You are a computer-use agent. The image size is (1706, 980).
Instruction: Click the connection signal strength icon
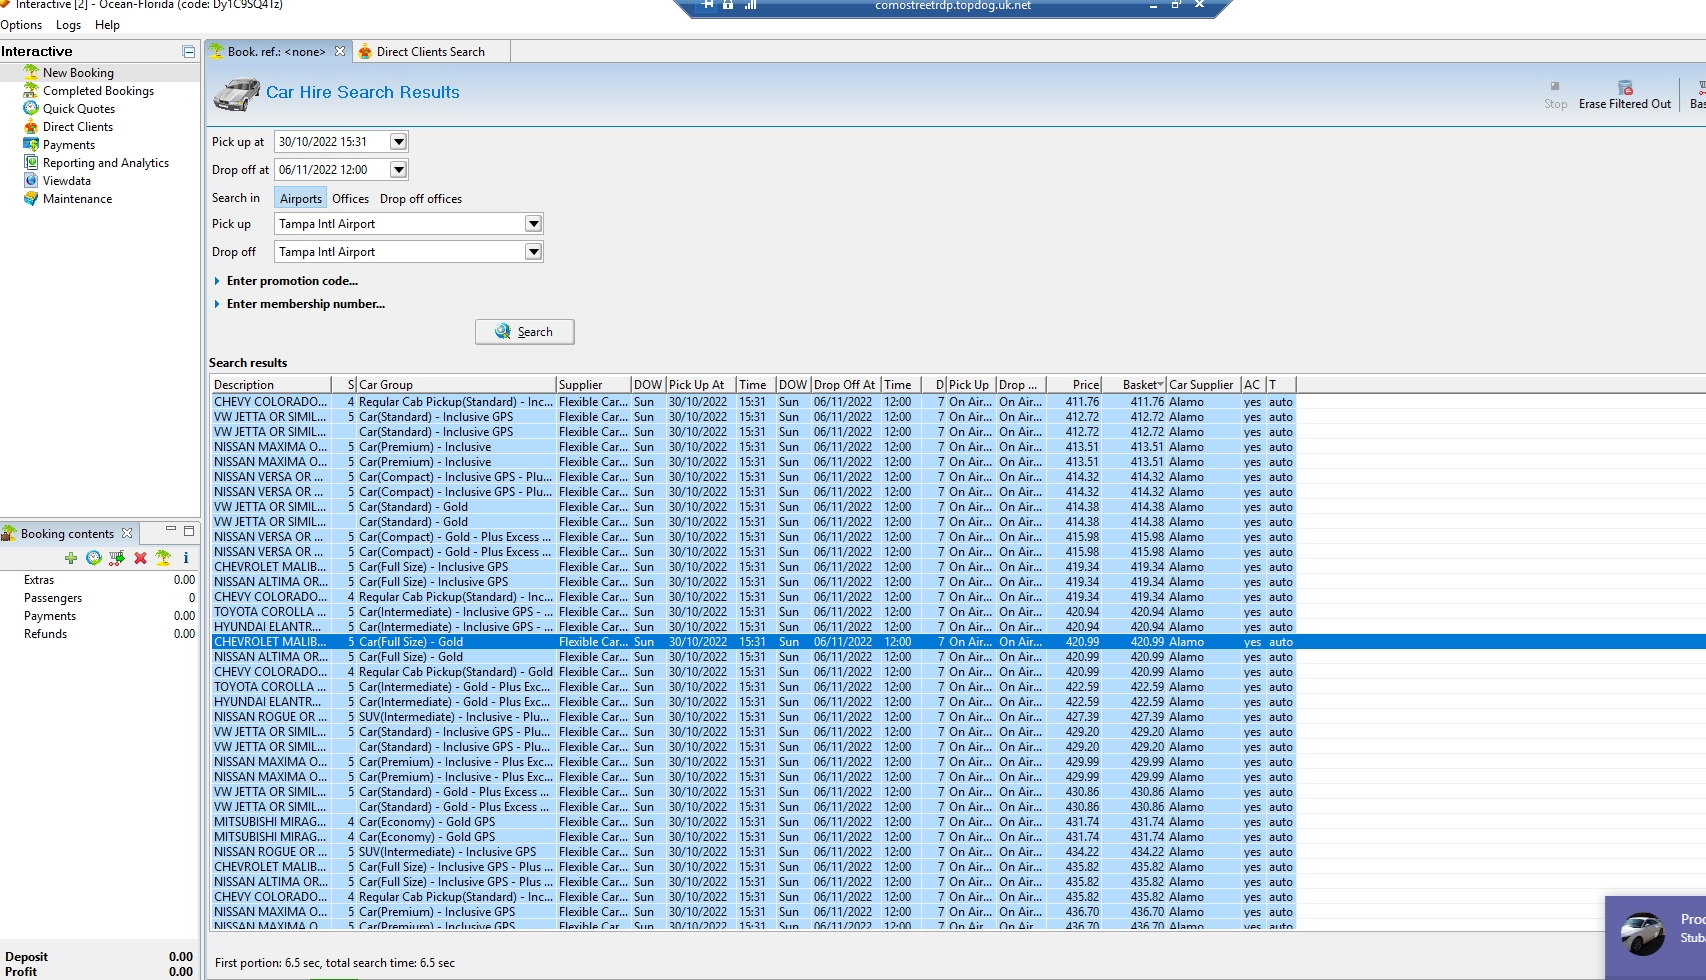(750, 5)
